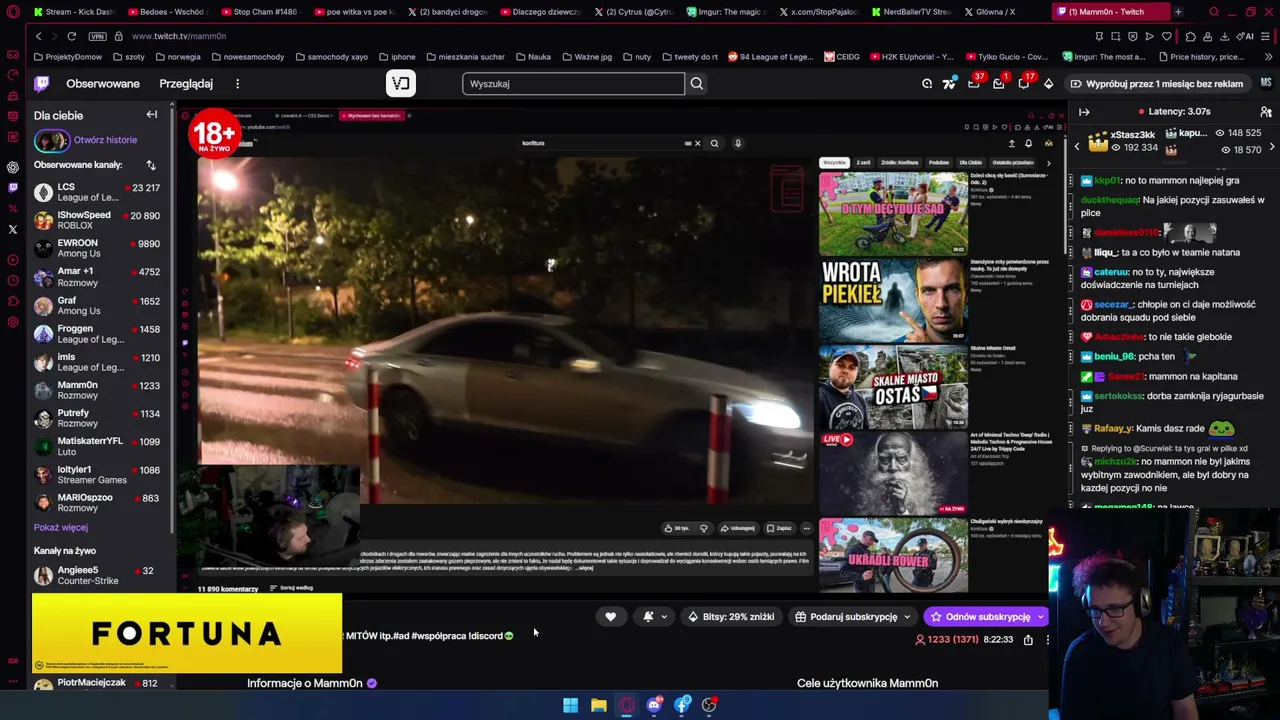Screen dimensions: 1280x720
Task: Click the search magnifier button
Action: [697, 84]
